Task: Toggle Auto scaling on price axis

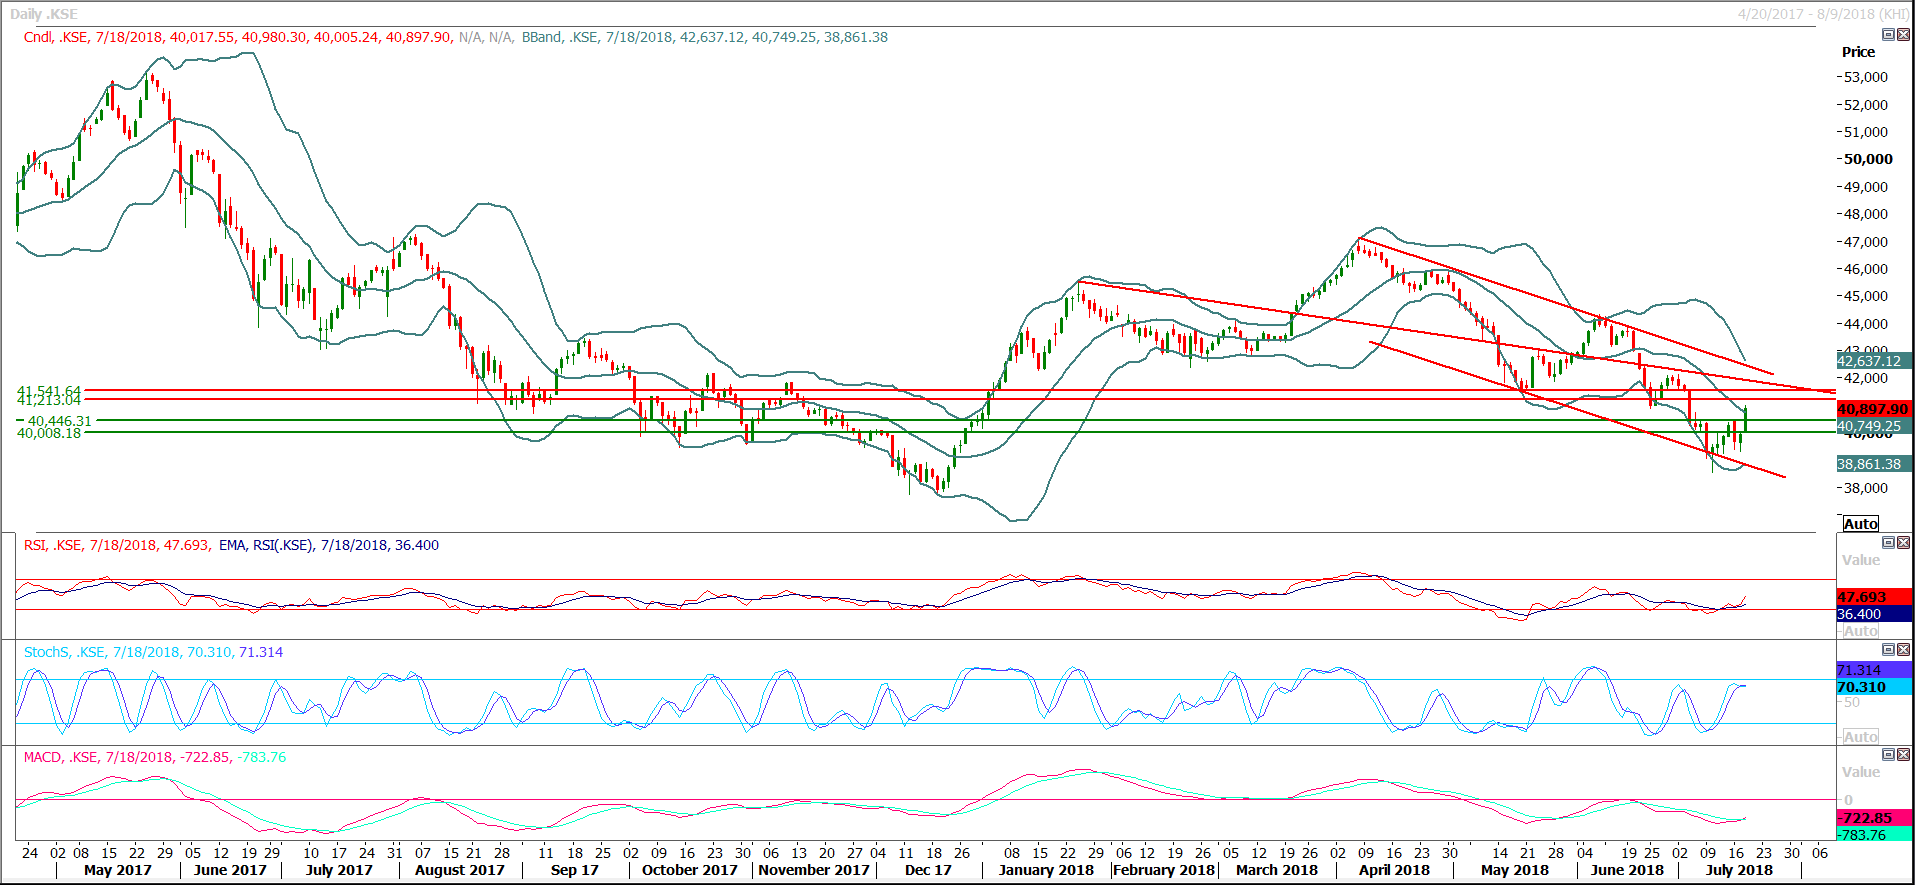Action: (1860, 524)
